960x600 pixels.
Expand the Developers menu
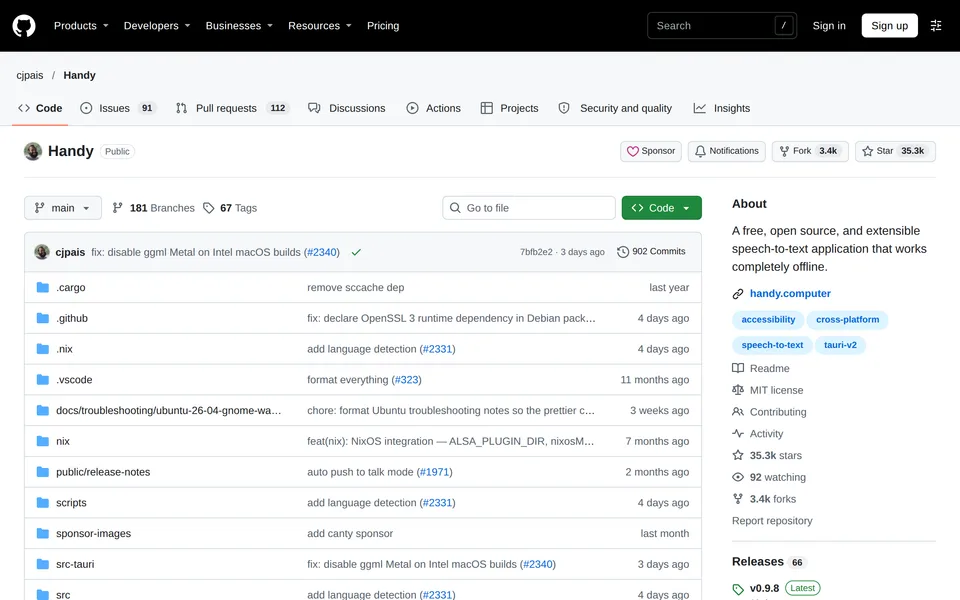pyautogui.click(x=157, y=26)
